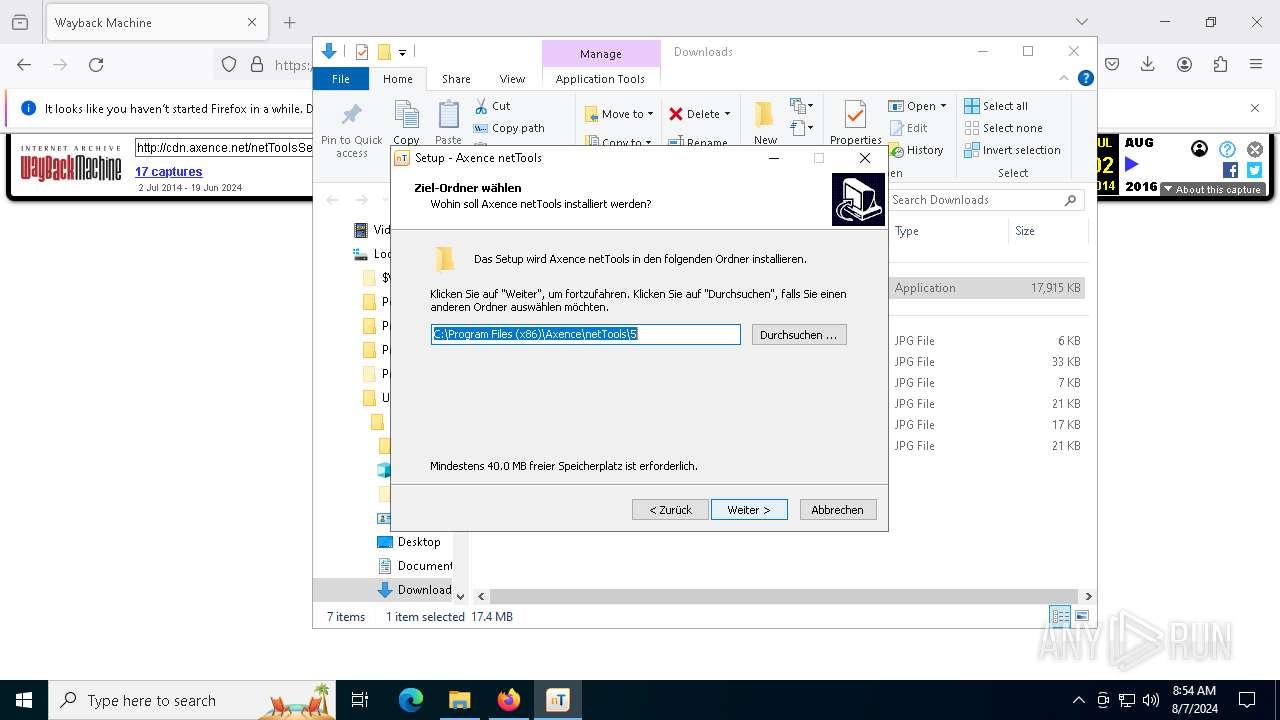Click the Wayback URL input field

point(225,148)
